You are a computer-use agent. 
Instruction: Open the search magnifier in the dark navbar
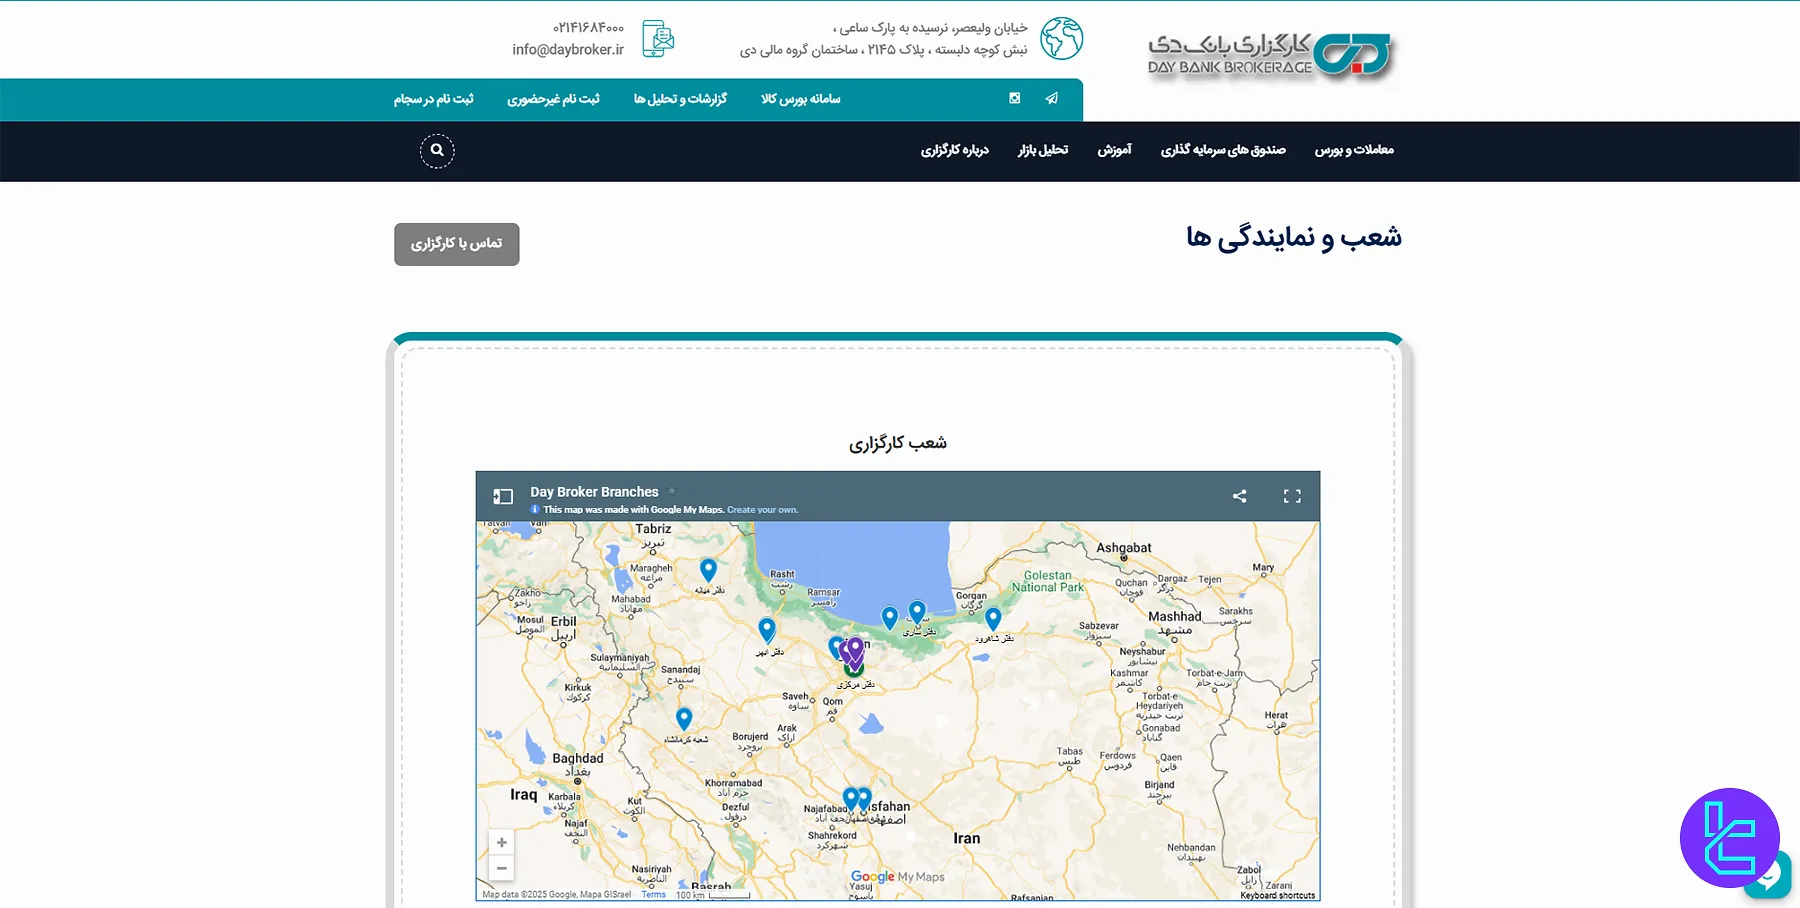coord(437,150)
